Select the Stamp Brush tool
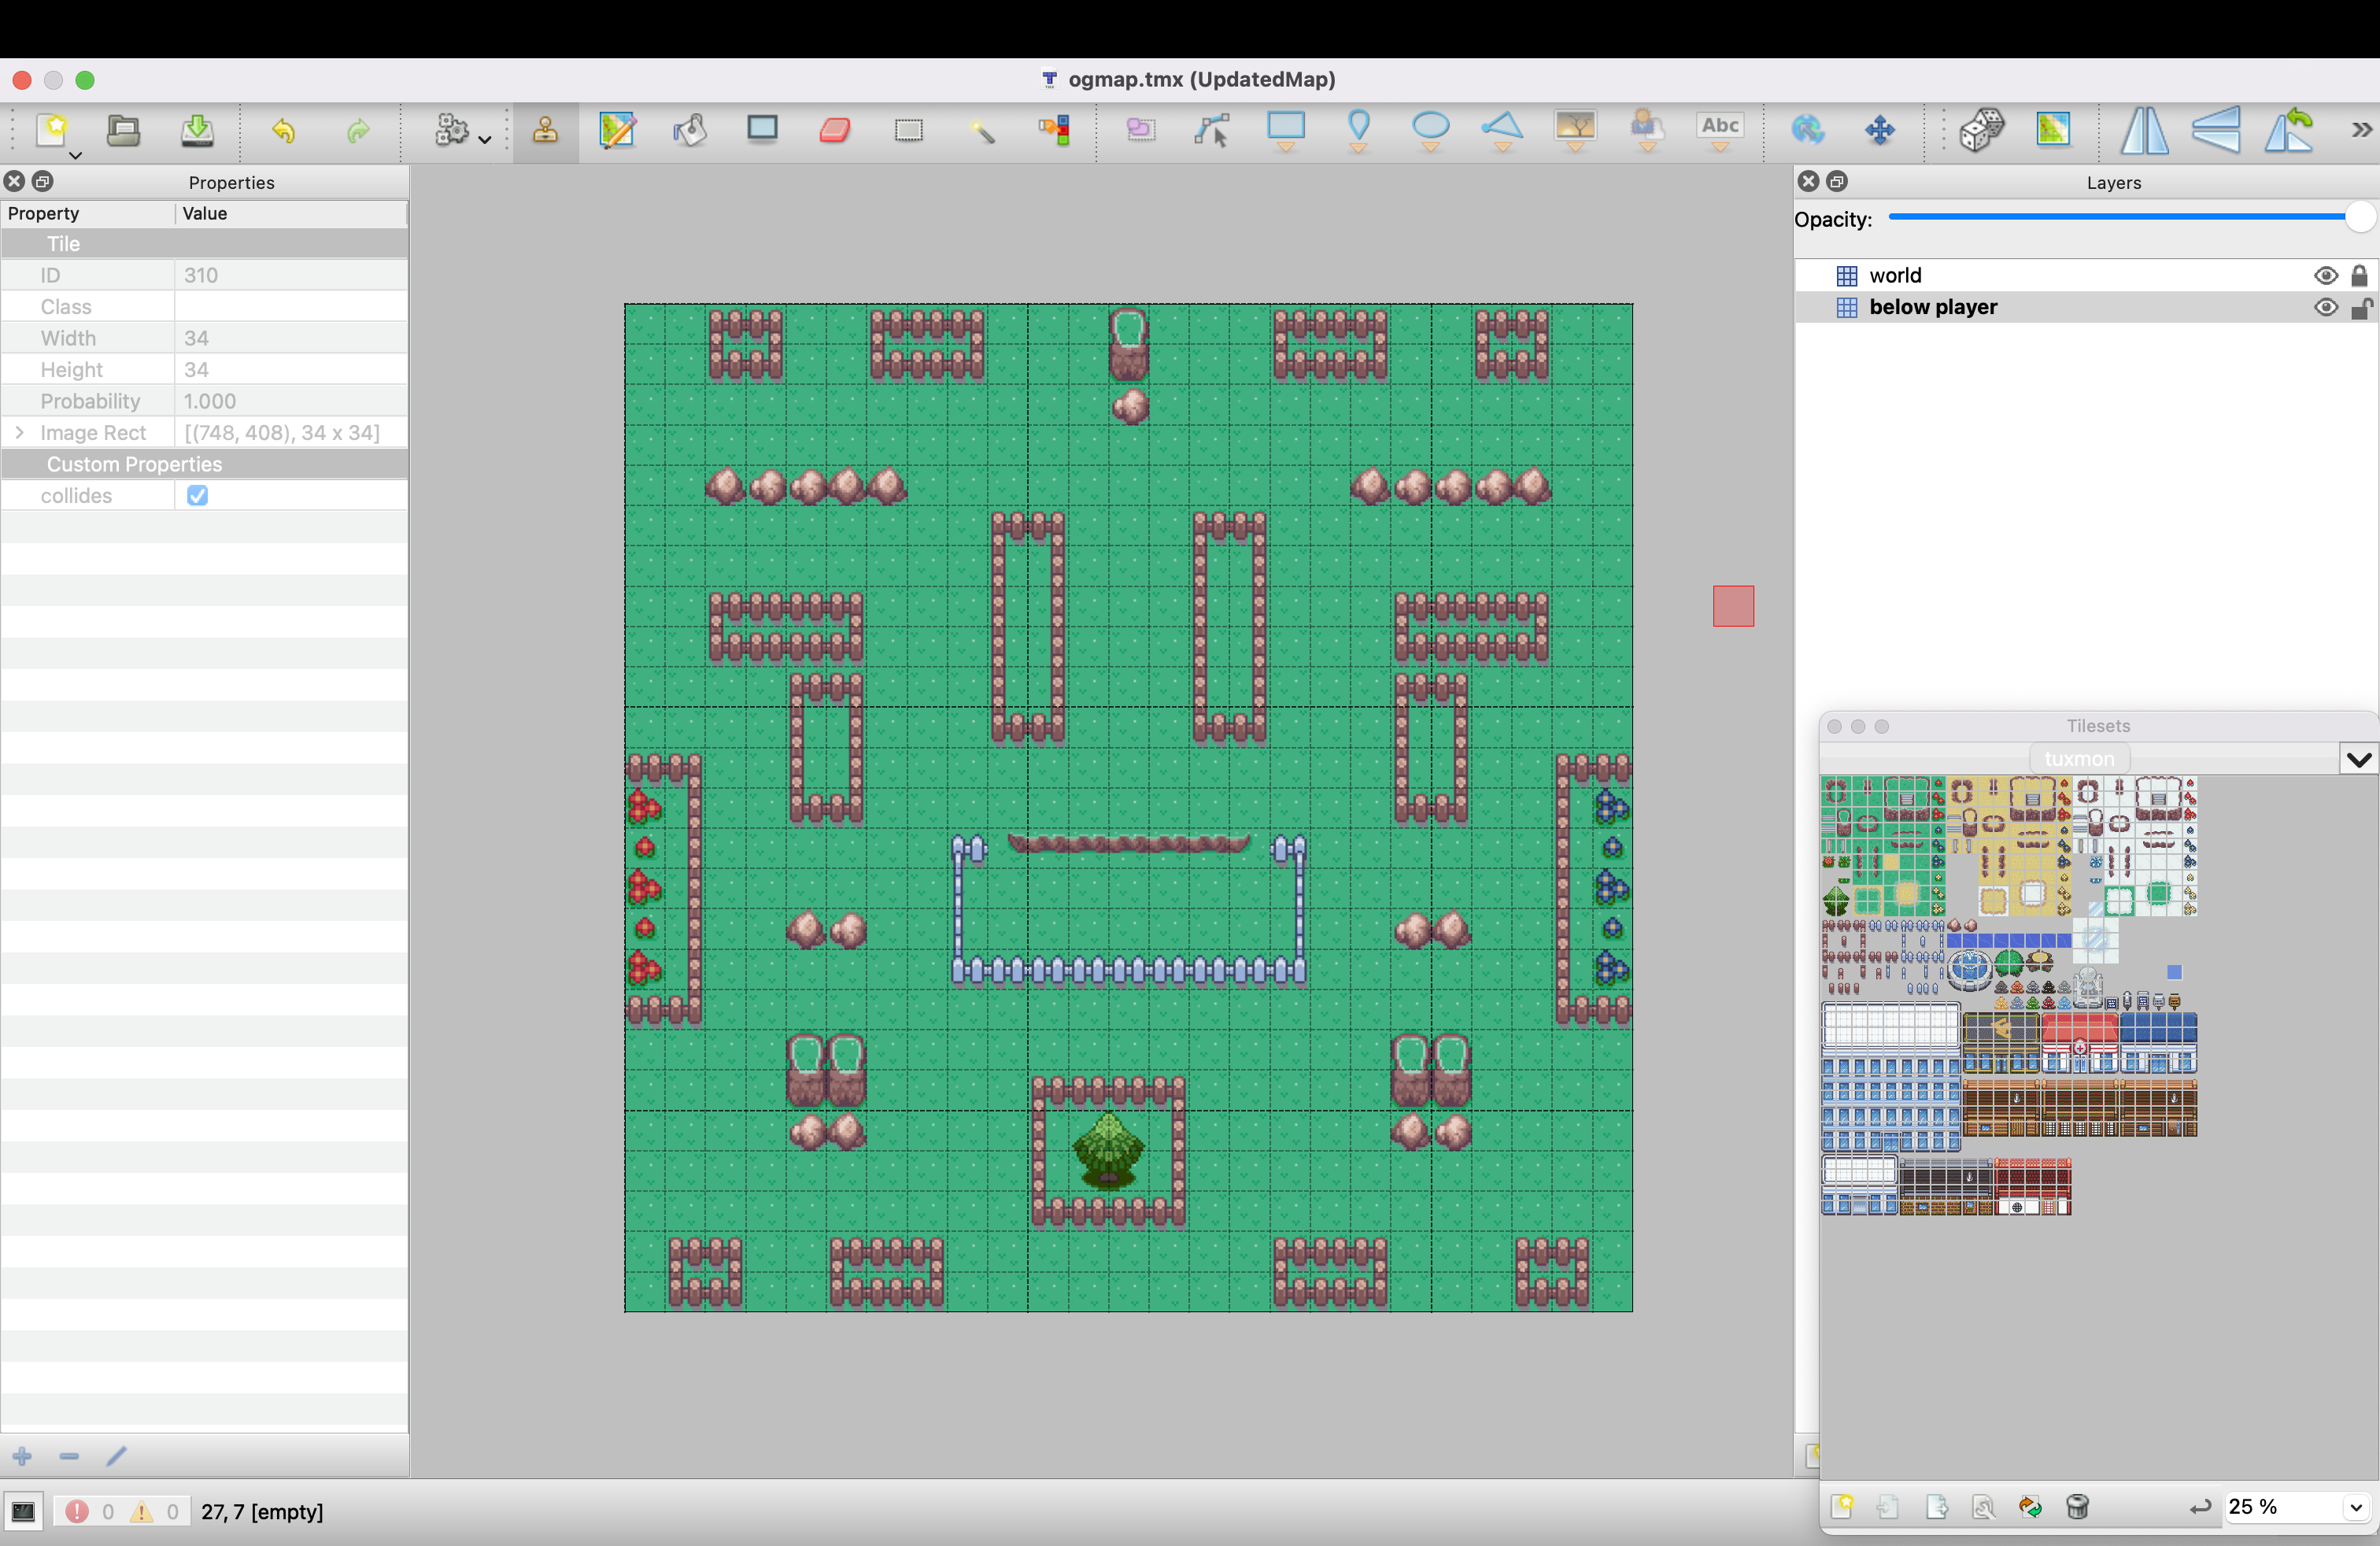Viewport: 2380px width, 1546px height. click(545, 131)
